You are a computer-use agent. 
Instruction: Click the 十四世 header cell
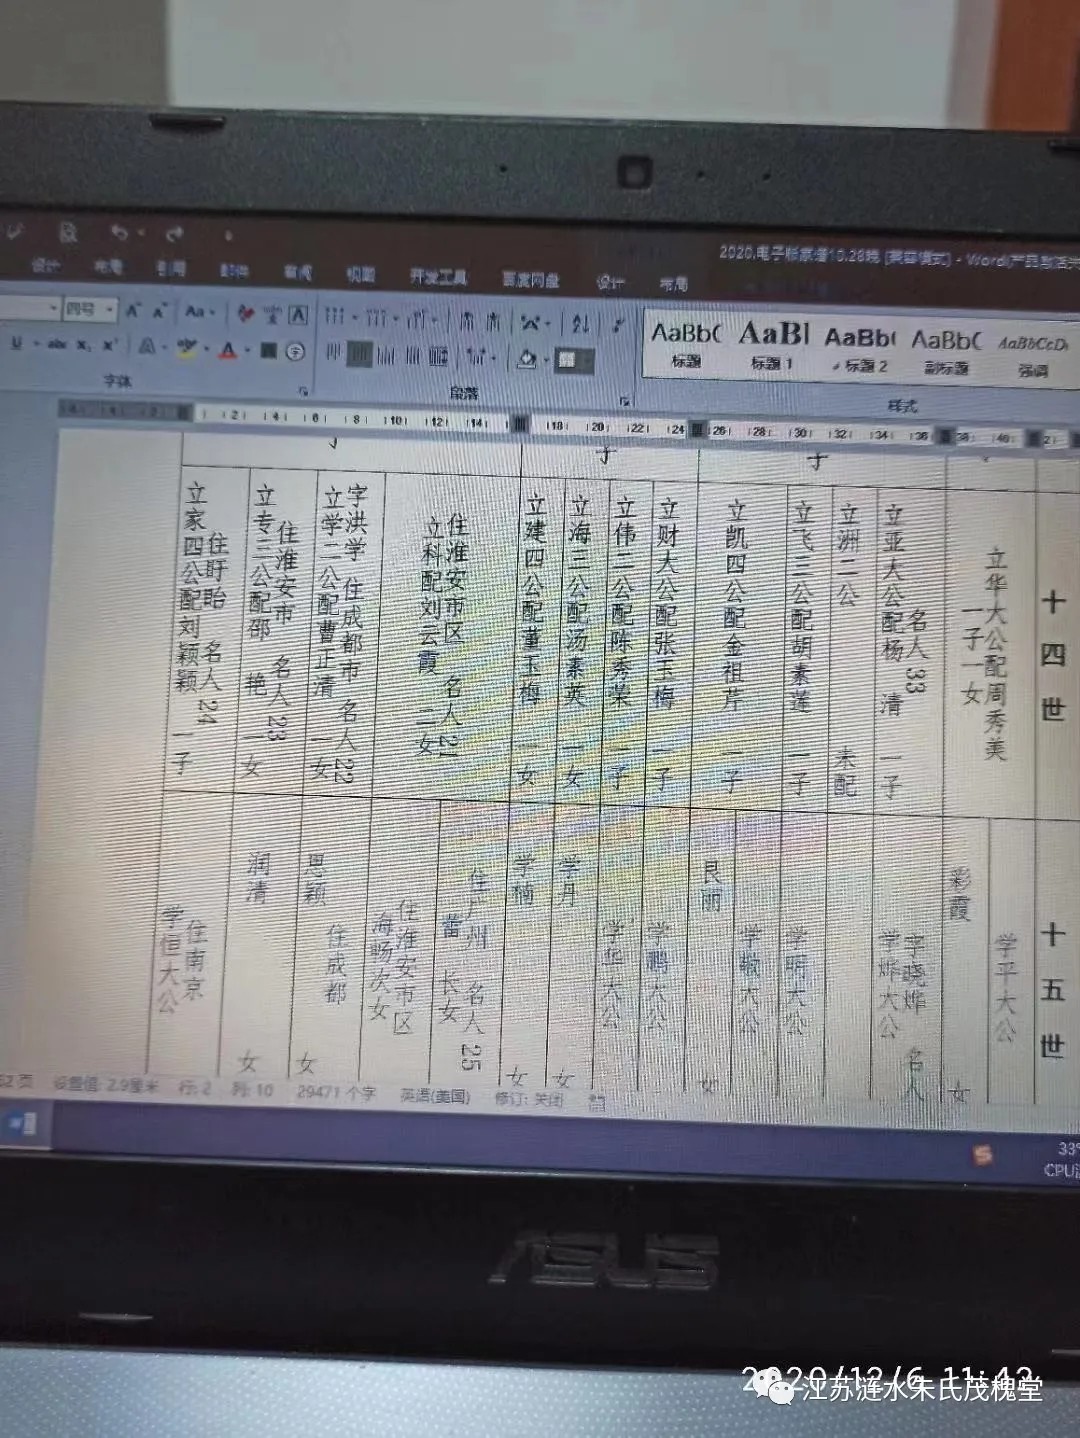(1054, 655)
